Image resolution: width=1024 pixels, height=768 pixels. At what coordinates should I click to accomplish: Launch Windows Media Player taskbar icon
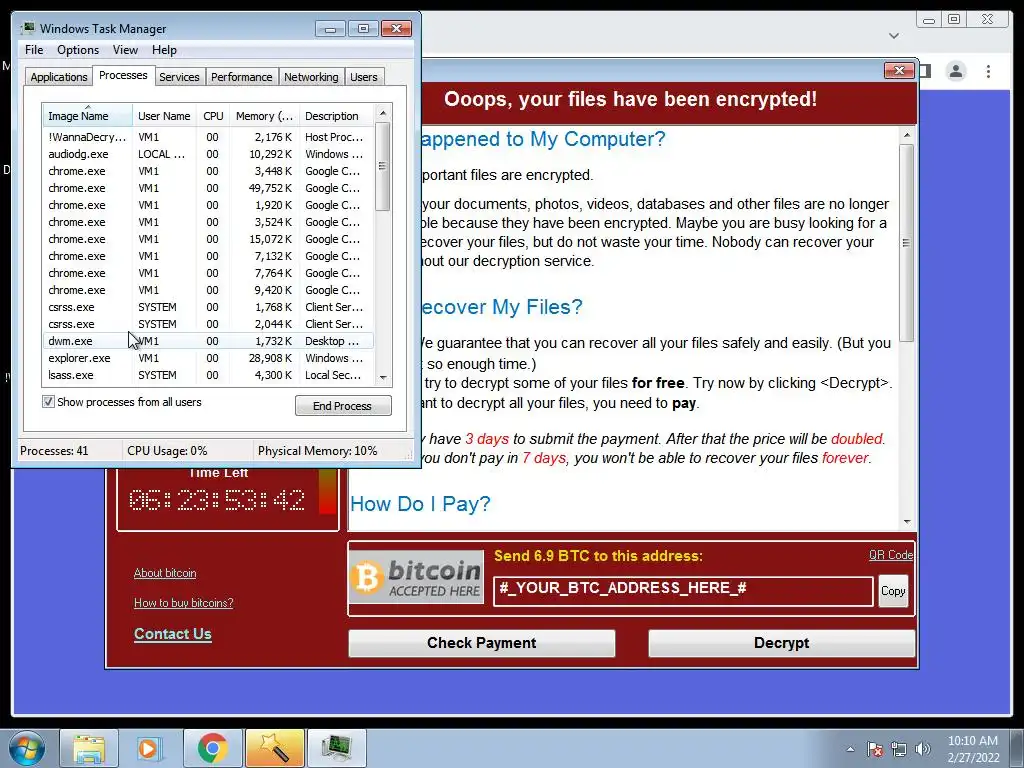pos(148,748)
